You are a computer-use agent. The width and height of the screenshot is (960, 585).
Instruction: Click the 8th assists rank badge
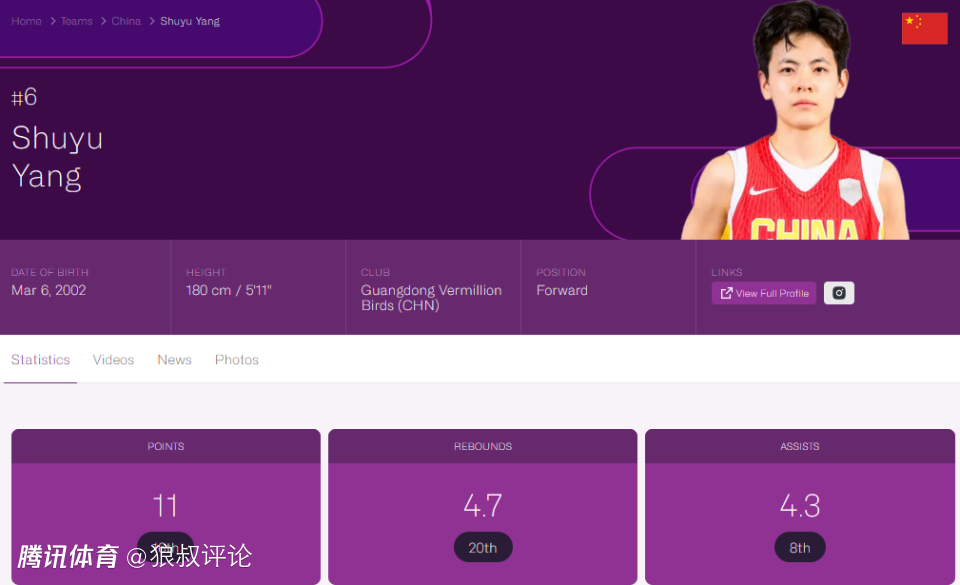point(800,547)
